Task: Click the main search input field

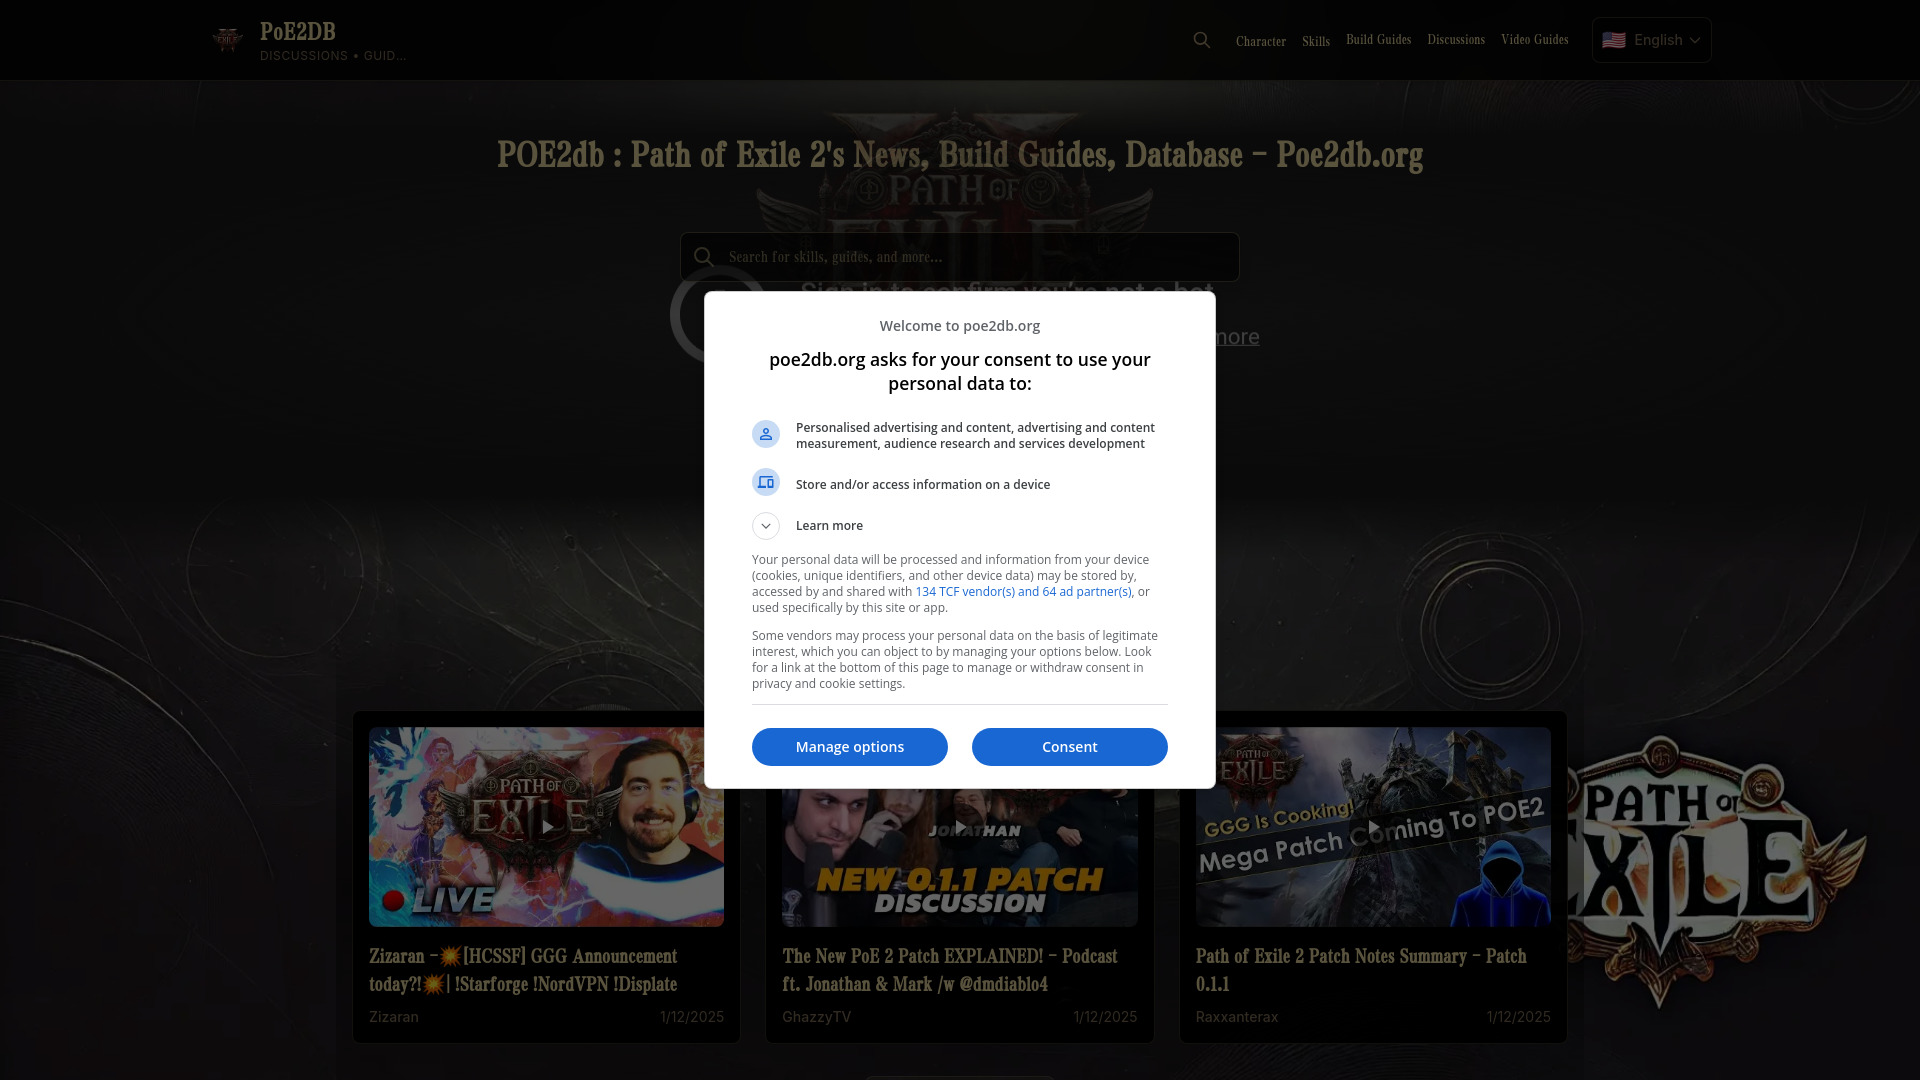Action: (x=960, y=256)
